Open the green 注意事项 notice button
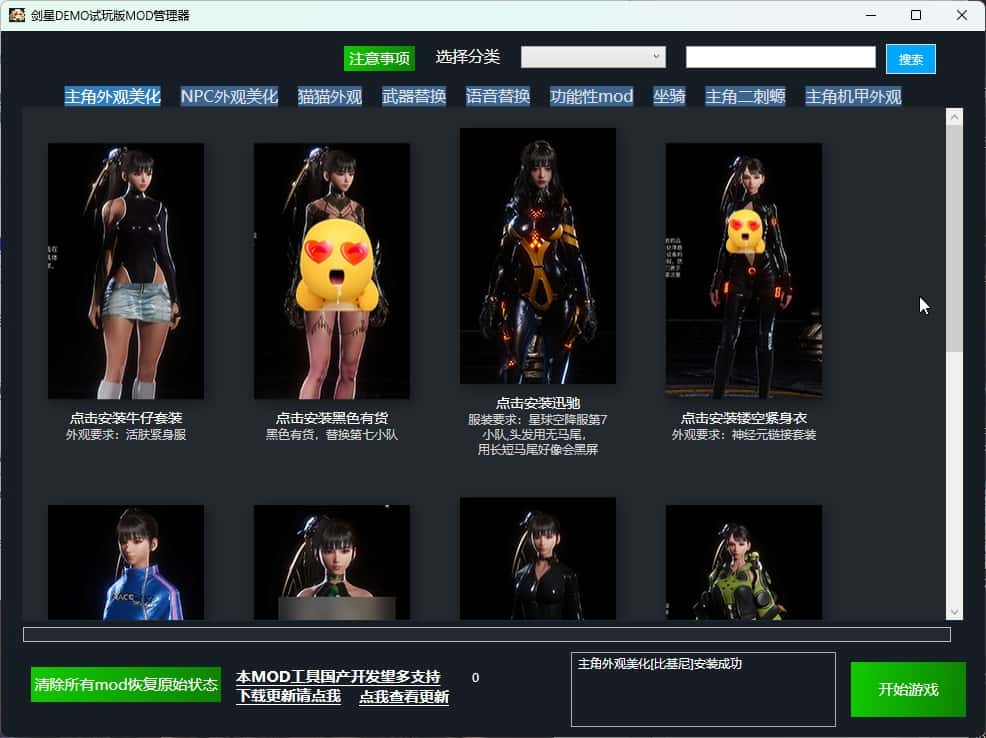 click(x=379, y=58)
